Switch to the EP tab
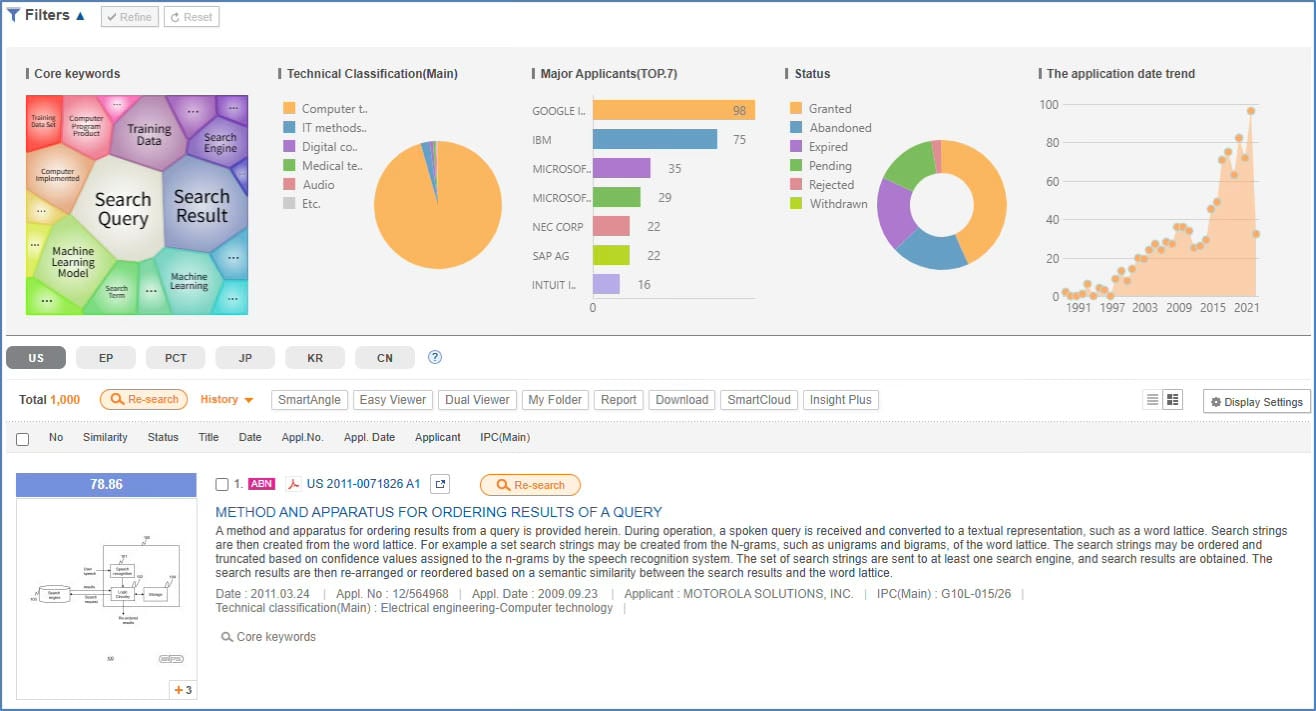 [106, 358]
